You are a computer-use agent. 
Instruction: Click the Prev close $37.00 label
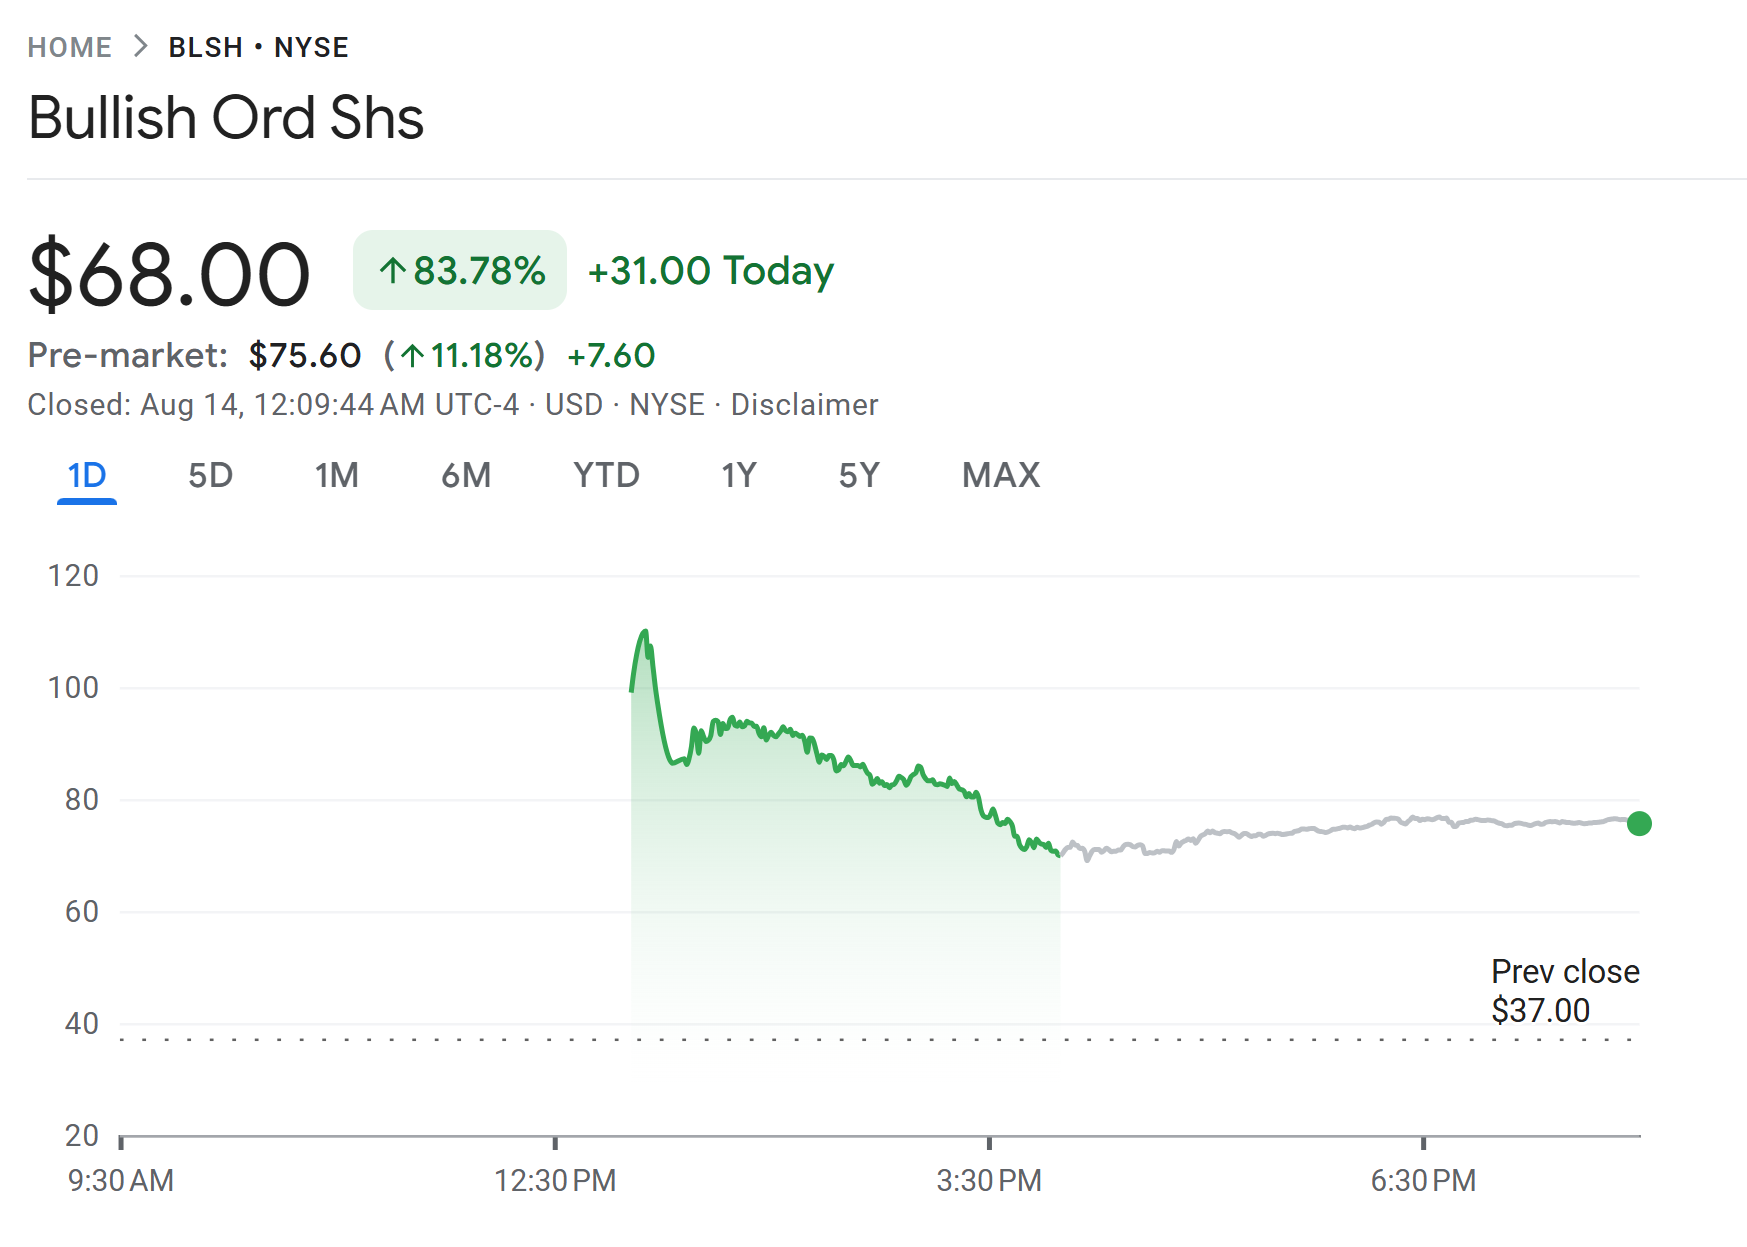pyautogui.click(x=1564, y=991)
